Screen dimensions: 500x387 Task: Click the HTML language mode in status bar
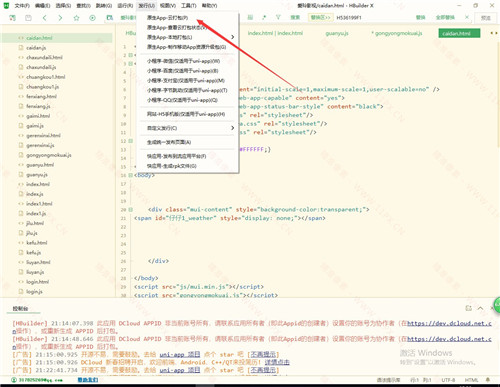point(471,380)
